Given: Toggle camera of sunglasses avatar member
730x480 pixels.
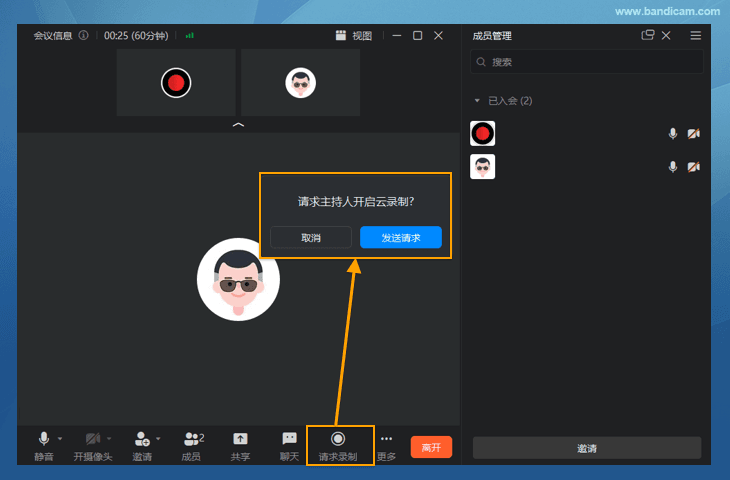Looking at the screenshot, I should 694,167.
